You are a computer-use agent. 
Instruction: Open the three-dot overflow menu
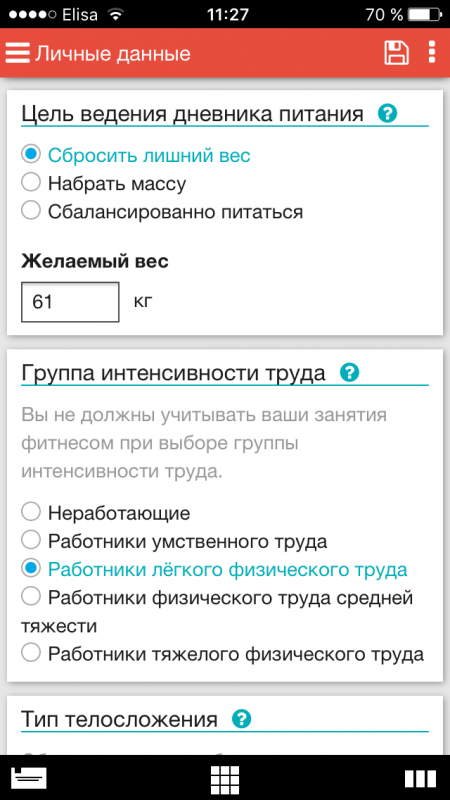[x=432, y=53]
